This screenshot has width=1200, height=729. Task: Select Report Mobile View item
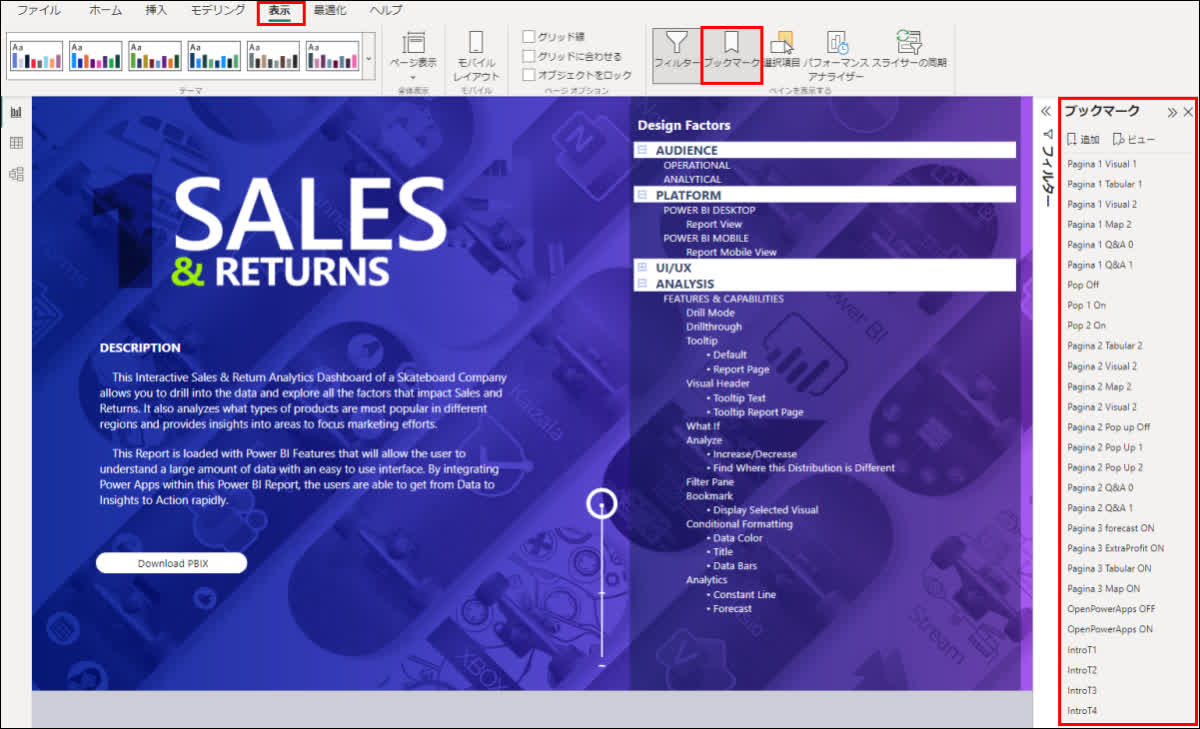(x=731, y=252)
